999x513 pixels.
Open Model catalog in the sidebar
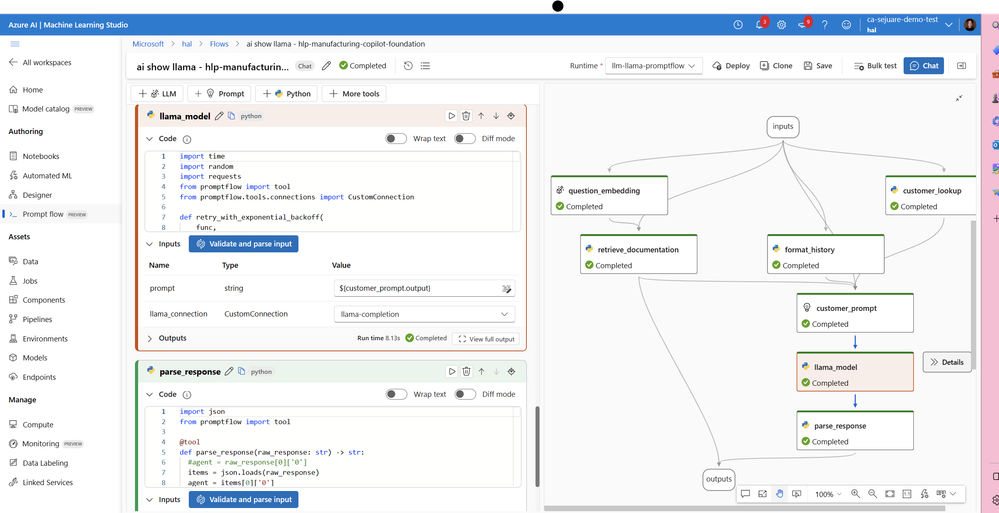point(46,109)
